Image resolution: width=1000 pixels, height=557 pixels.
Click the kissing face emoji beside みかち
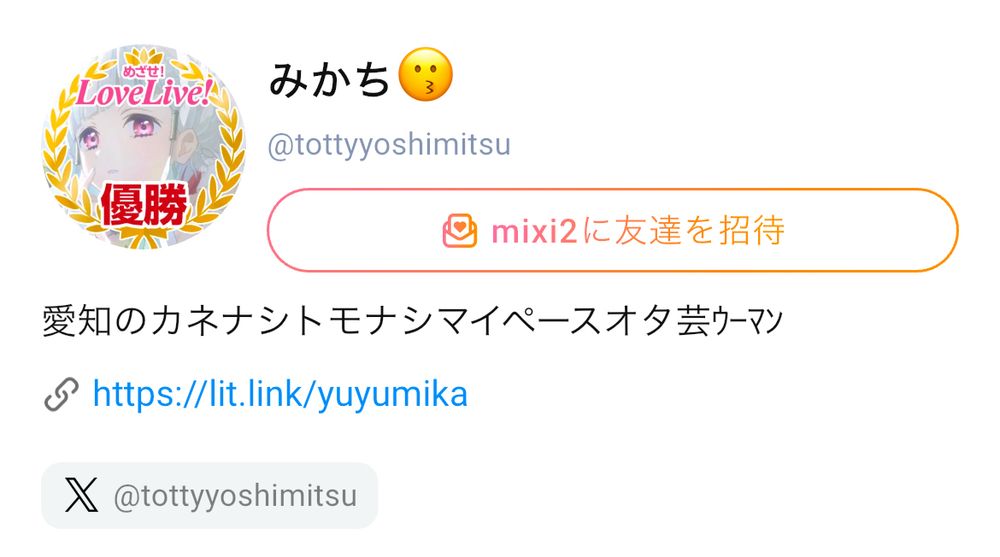[x=425, y=75]
